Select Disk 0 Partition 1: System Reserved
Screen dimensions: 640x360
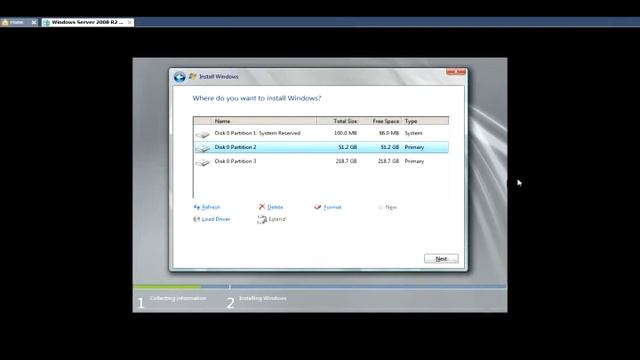tap(321, 133)
